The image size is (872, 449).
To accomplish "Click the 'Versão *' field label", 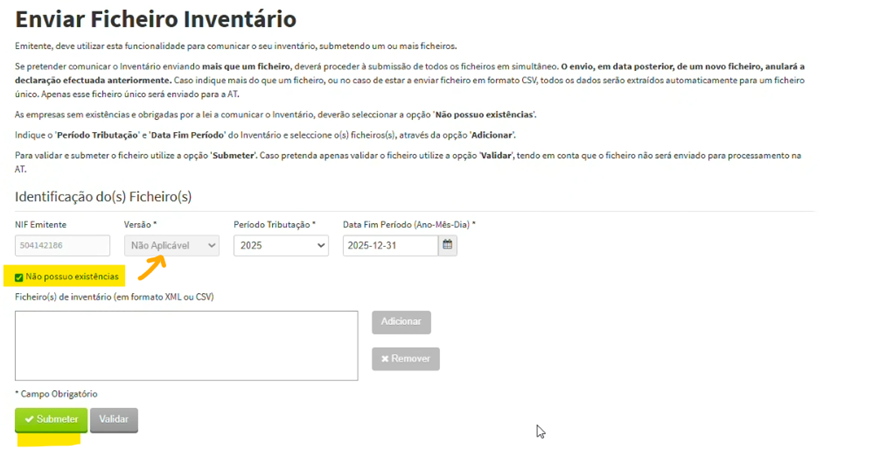I will 140,225.
